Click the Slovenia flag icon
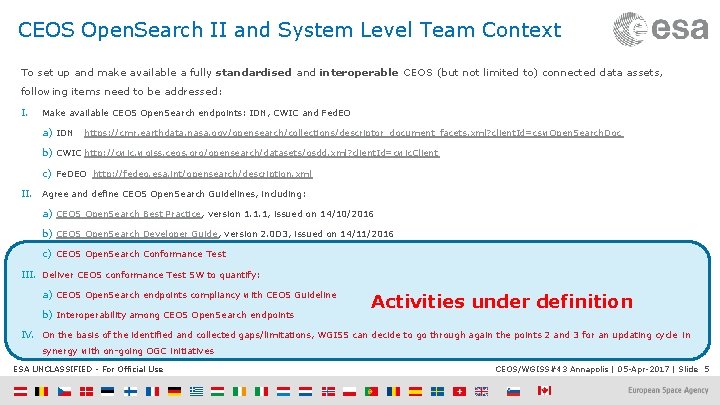The height and width of the screenshot is (405, 720). coord(513,391)
